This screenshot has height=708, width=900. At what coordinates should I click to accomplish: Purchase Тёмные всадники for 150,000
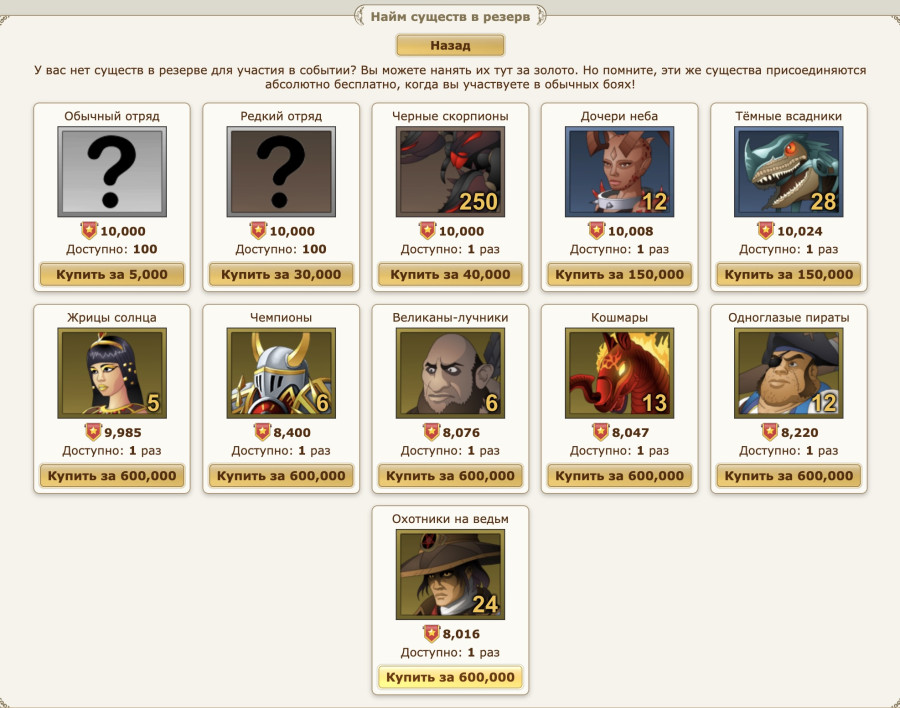pyautogui.click(x=789, y=274)
